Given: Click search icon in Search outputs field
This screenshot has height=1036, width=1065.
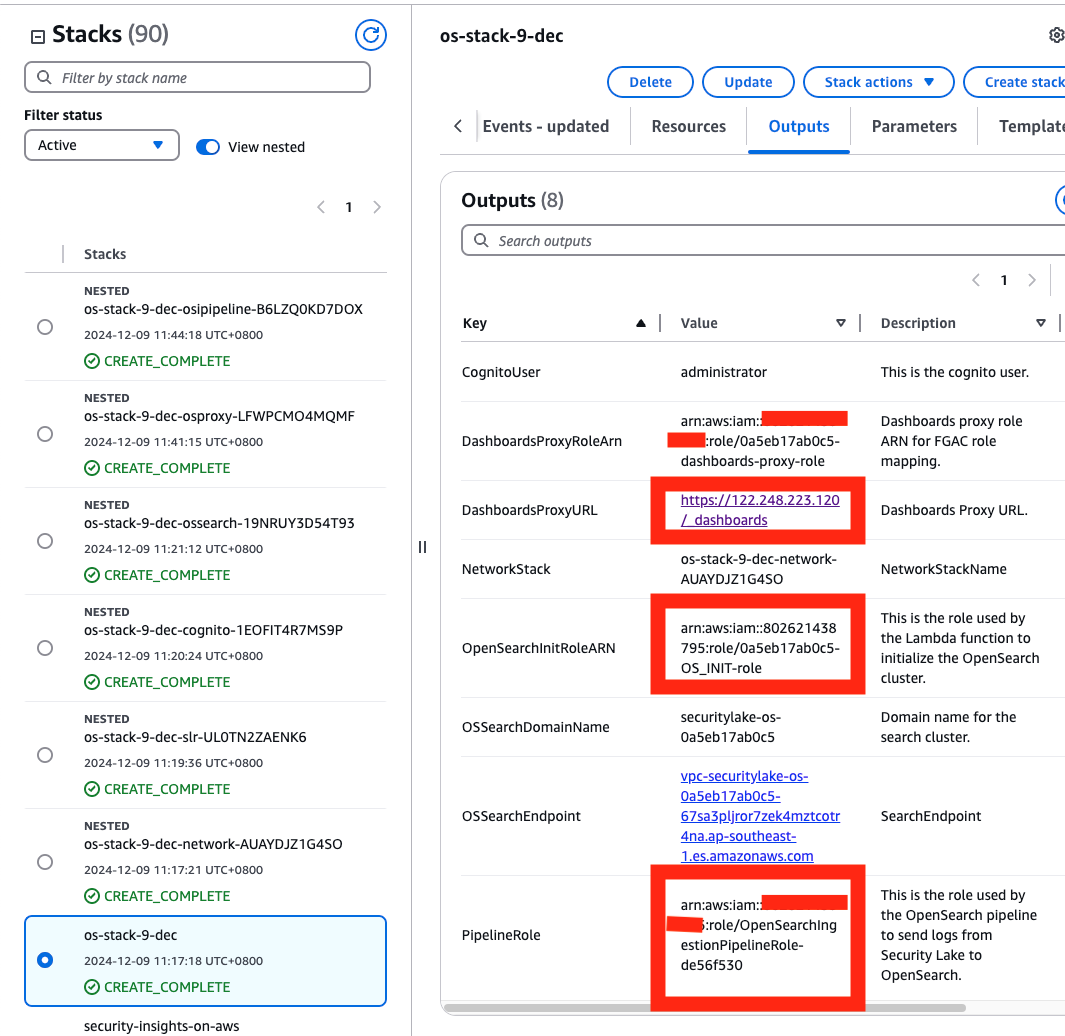Looking at the screenshot, I should (x=481, y=240).
